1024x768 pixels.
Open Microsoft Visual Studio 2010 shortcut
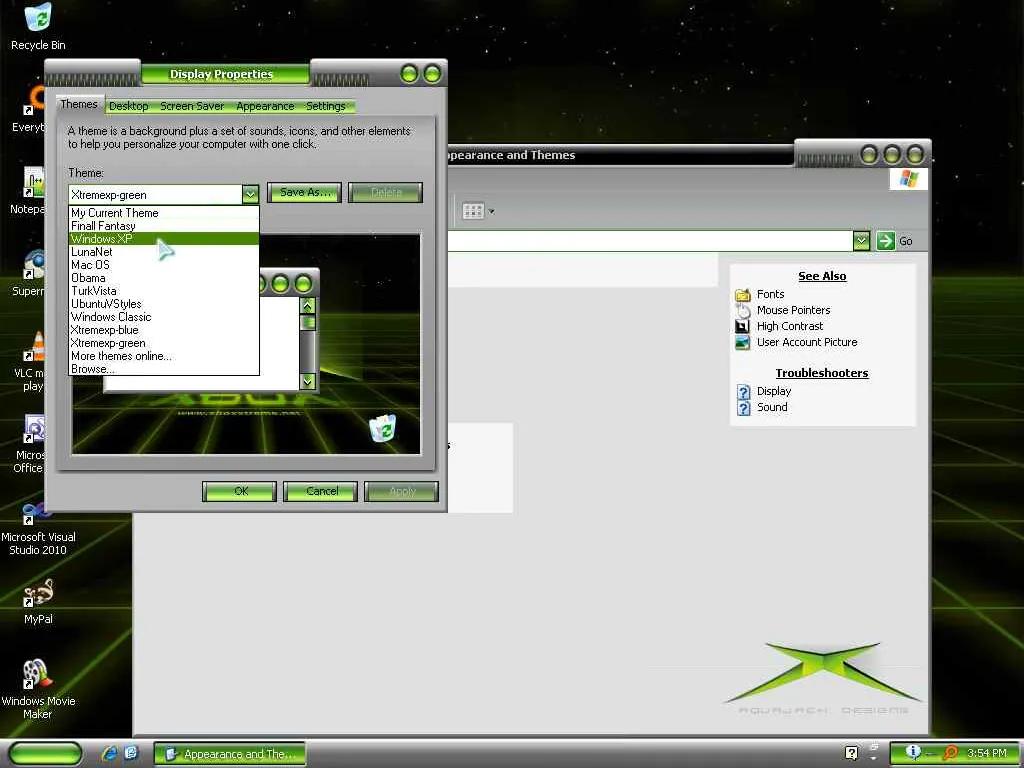38,515
